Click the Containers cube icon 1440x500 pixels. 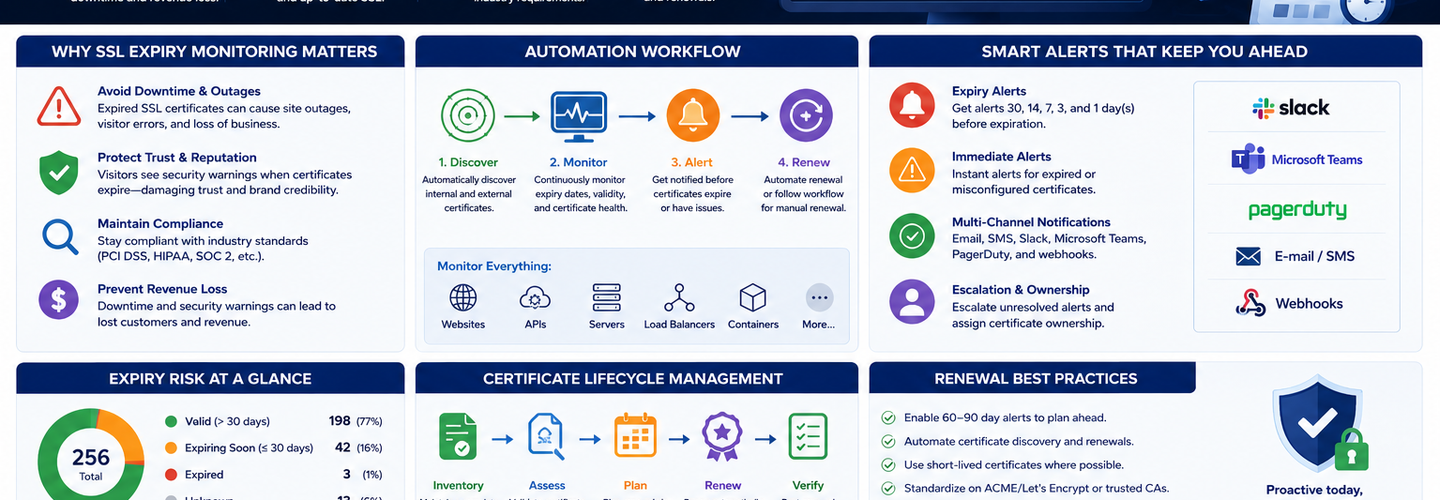click(x=752, y=298)
